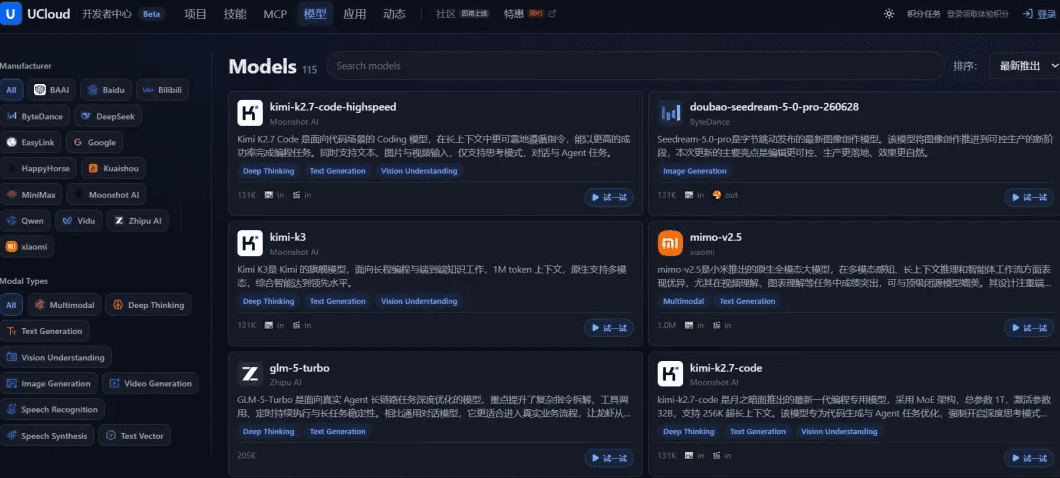Click the kimi-k2.7-code-highspeed model logo

point(250,113)
